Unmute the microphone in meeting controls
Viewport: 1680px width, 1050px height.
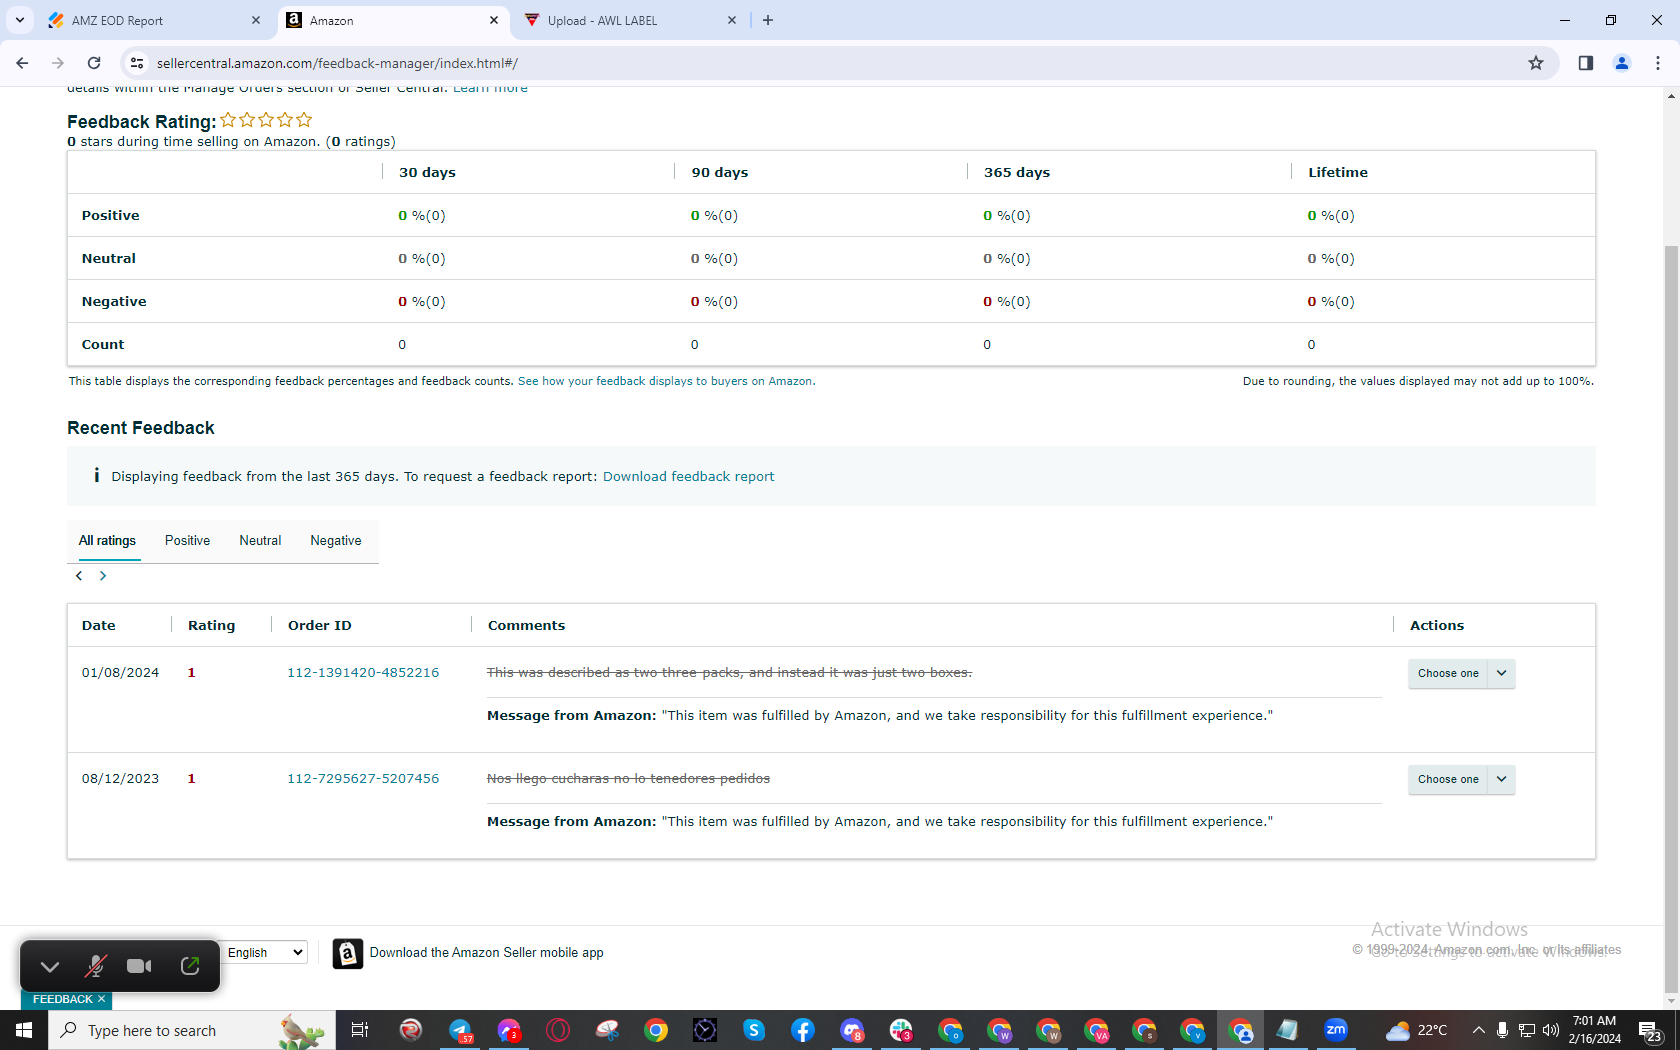point(95,966)
